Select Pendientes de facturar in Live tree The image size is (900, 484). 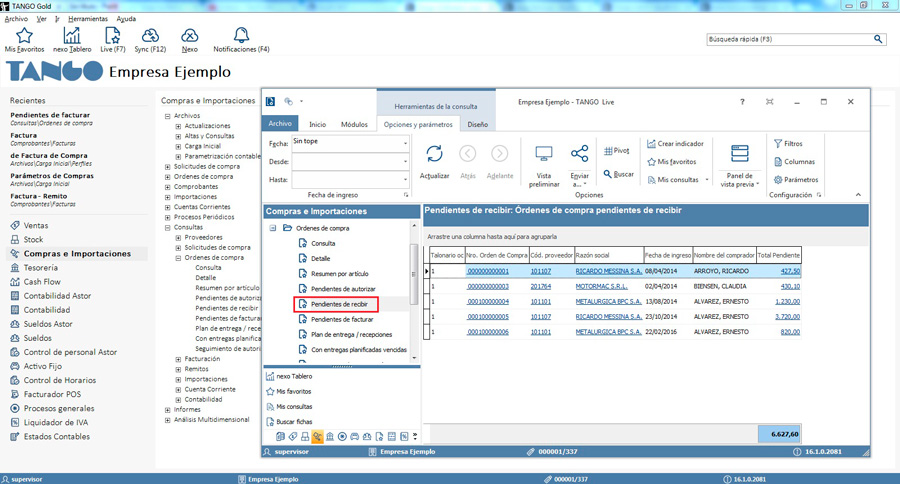(342, 319)
